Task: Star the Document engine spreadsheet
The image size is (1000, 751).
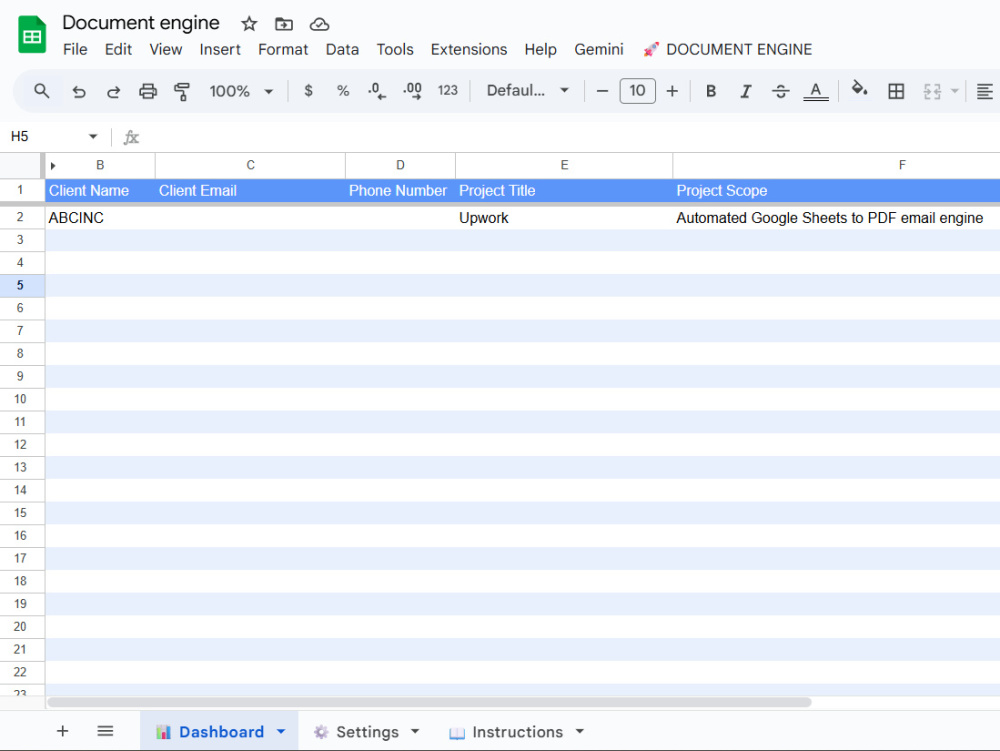Action: [249, 24]
